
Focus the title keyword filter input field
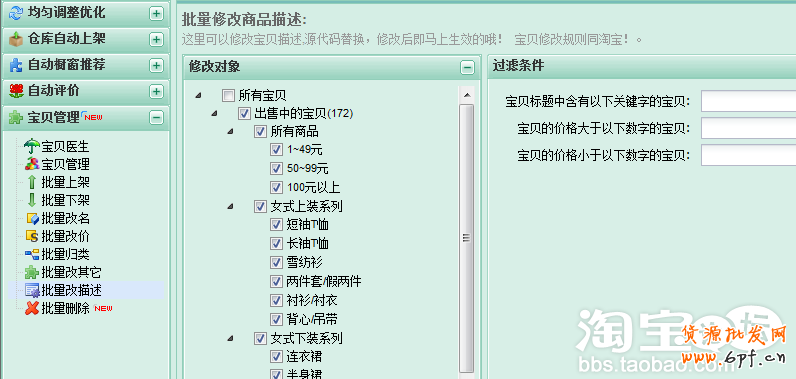tap(748, 101)
